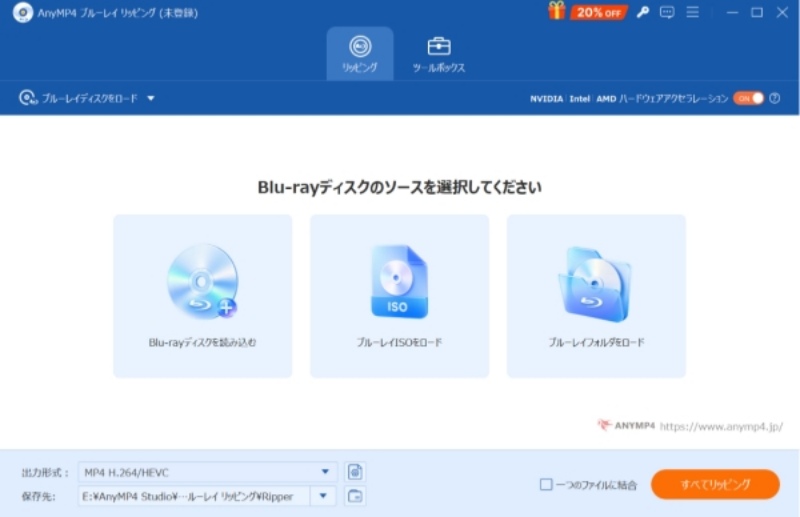Select ブルーレイフォルダをロード card

596,296
